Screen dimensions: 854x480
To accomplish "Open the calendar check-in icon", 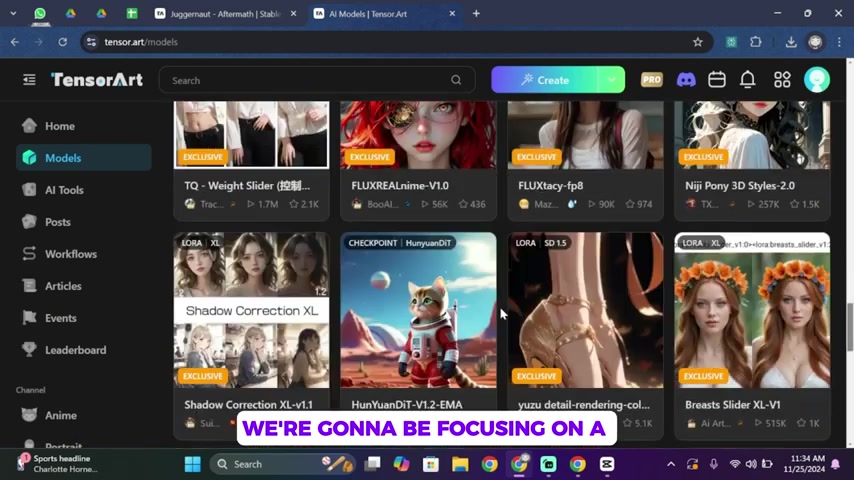I will click(x=717, y=80).
